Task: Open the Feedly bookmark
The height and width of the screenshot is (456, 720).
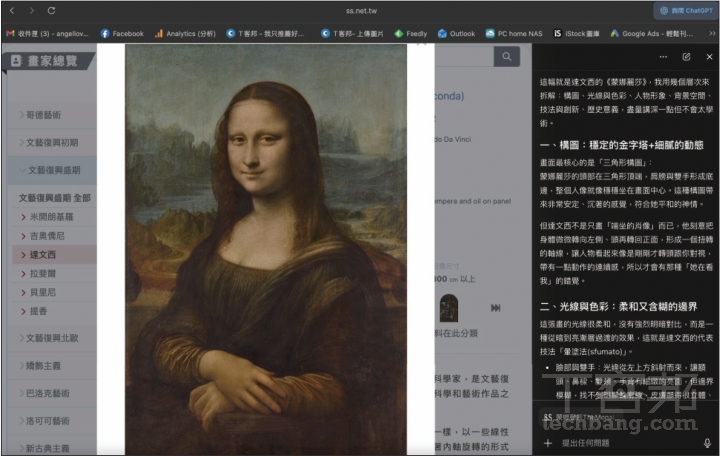Action: (x=411, y=34)
